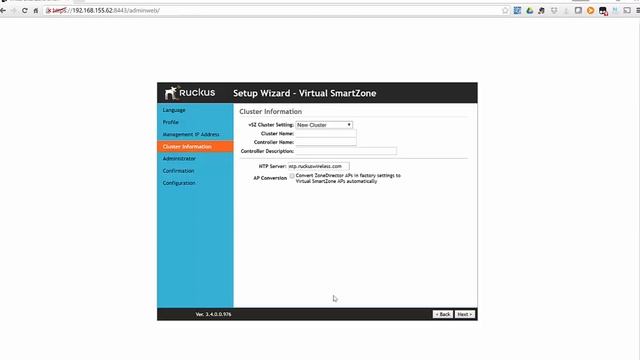Open the browser home page icon
The height and width of the screenshot is (360, 640).
[36, 11]
